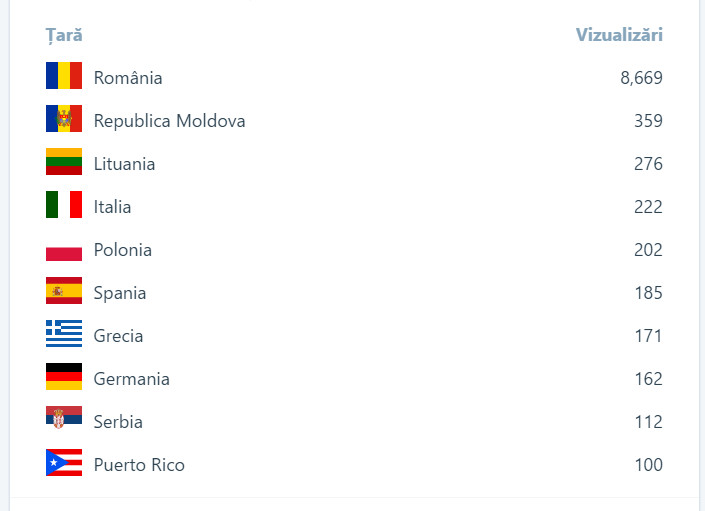
Task: Click the Țară column header
Action: pos(64,35)
